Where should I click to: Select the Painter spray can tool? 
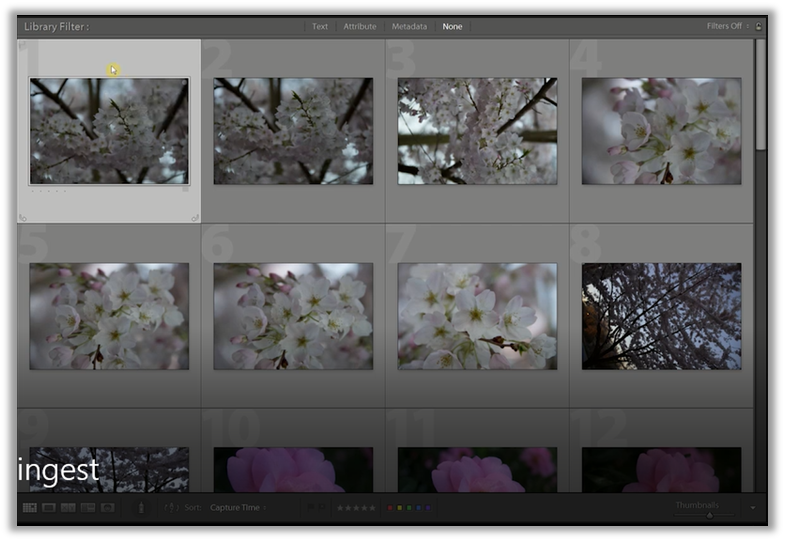point(141,507)
